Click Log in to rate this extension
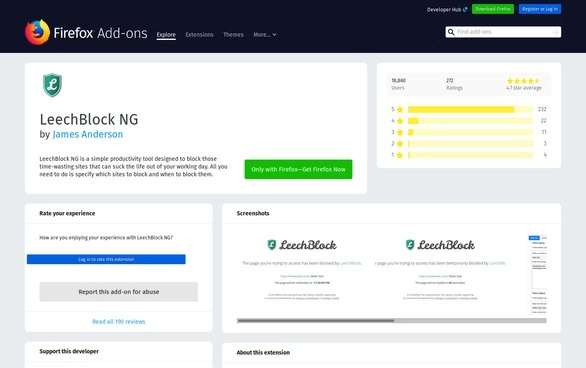586x368 pixels. point(106,259)
